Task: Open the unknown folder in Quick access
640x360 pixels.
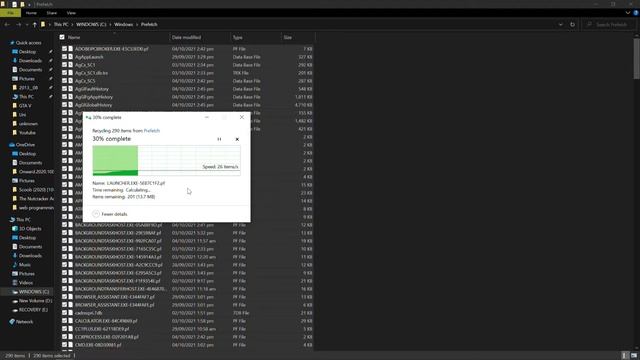Action: coord(28,124)
